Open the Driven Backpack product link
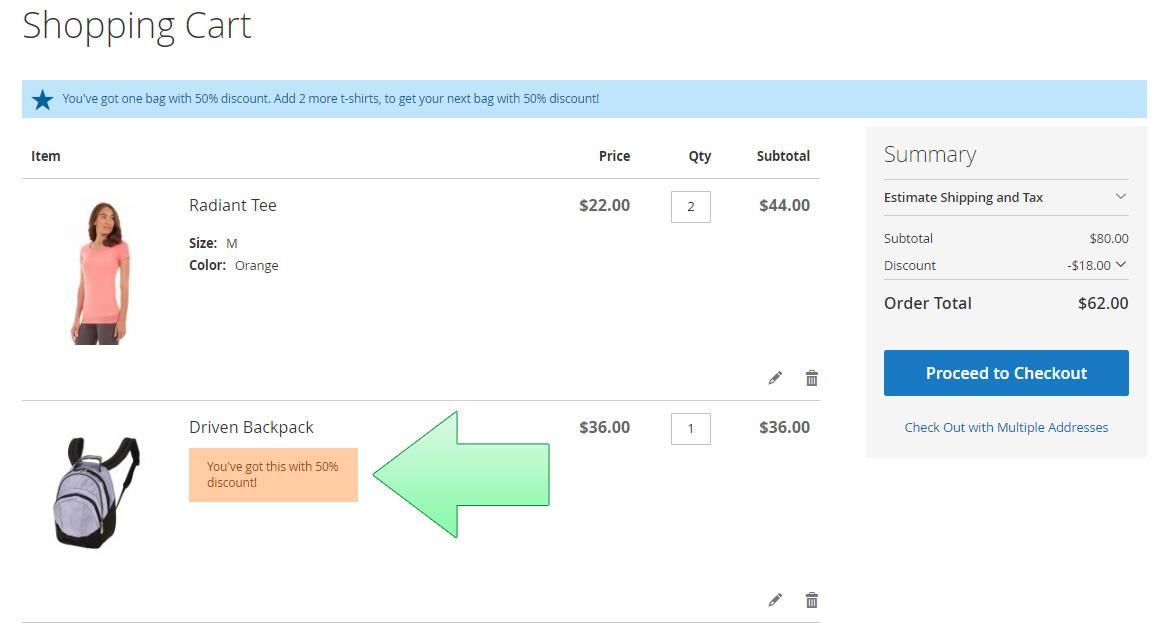Screen dimensions: 1157x629 (251, 427)
